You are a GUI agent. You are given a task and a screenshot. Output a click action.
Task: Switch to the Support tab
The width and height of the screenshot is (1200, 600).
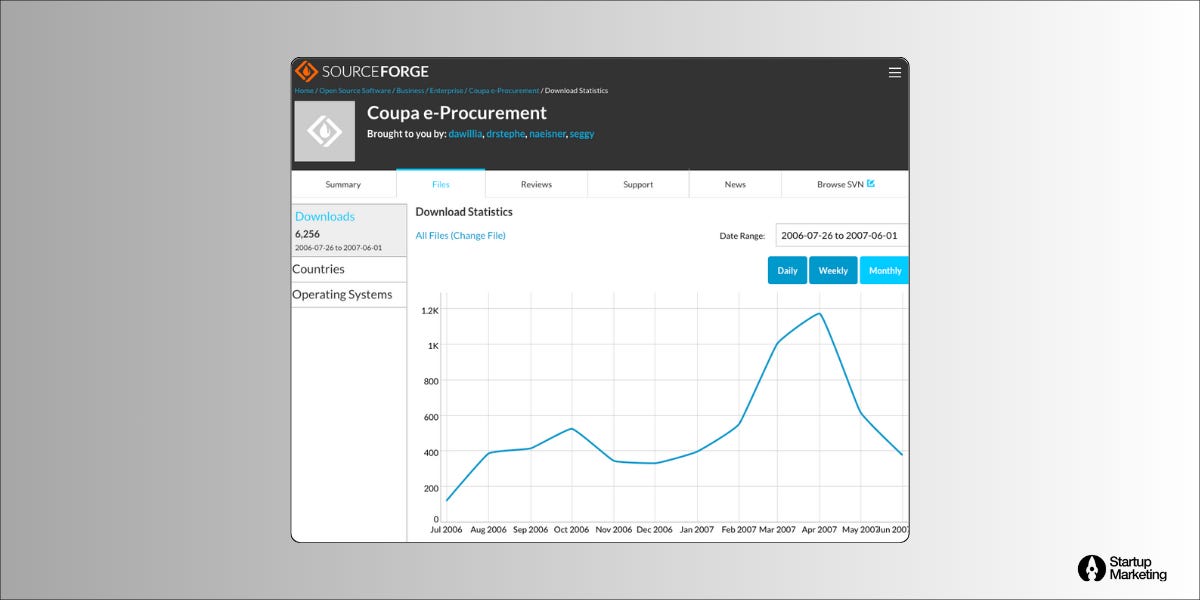pyautogui.click(x=638, y=184)
